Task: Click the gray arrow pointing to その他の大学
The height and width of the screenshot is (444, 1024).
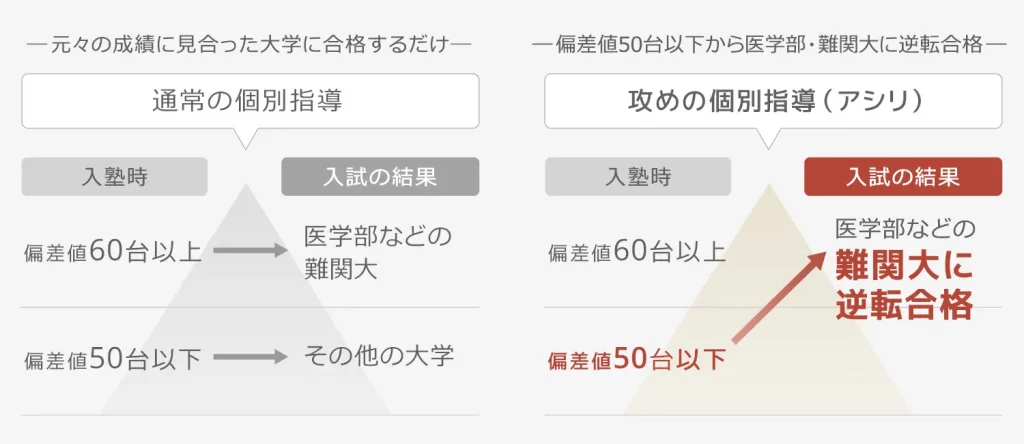Action: point(250,355)
